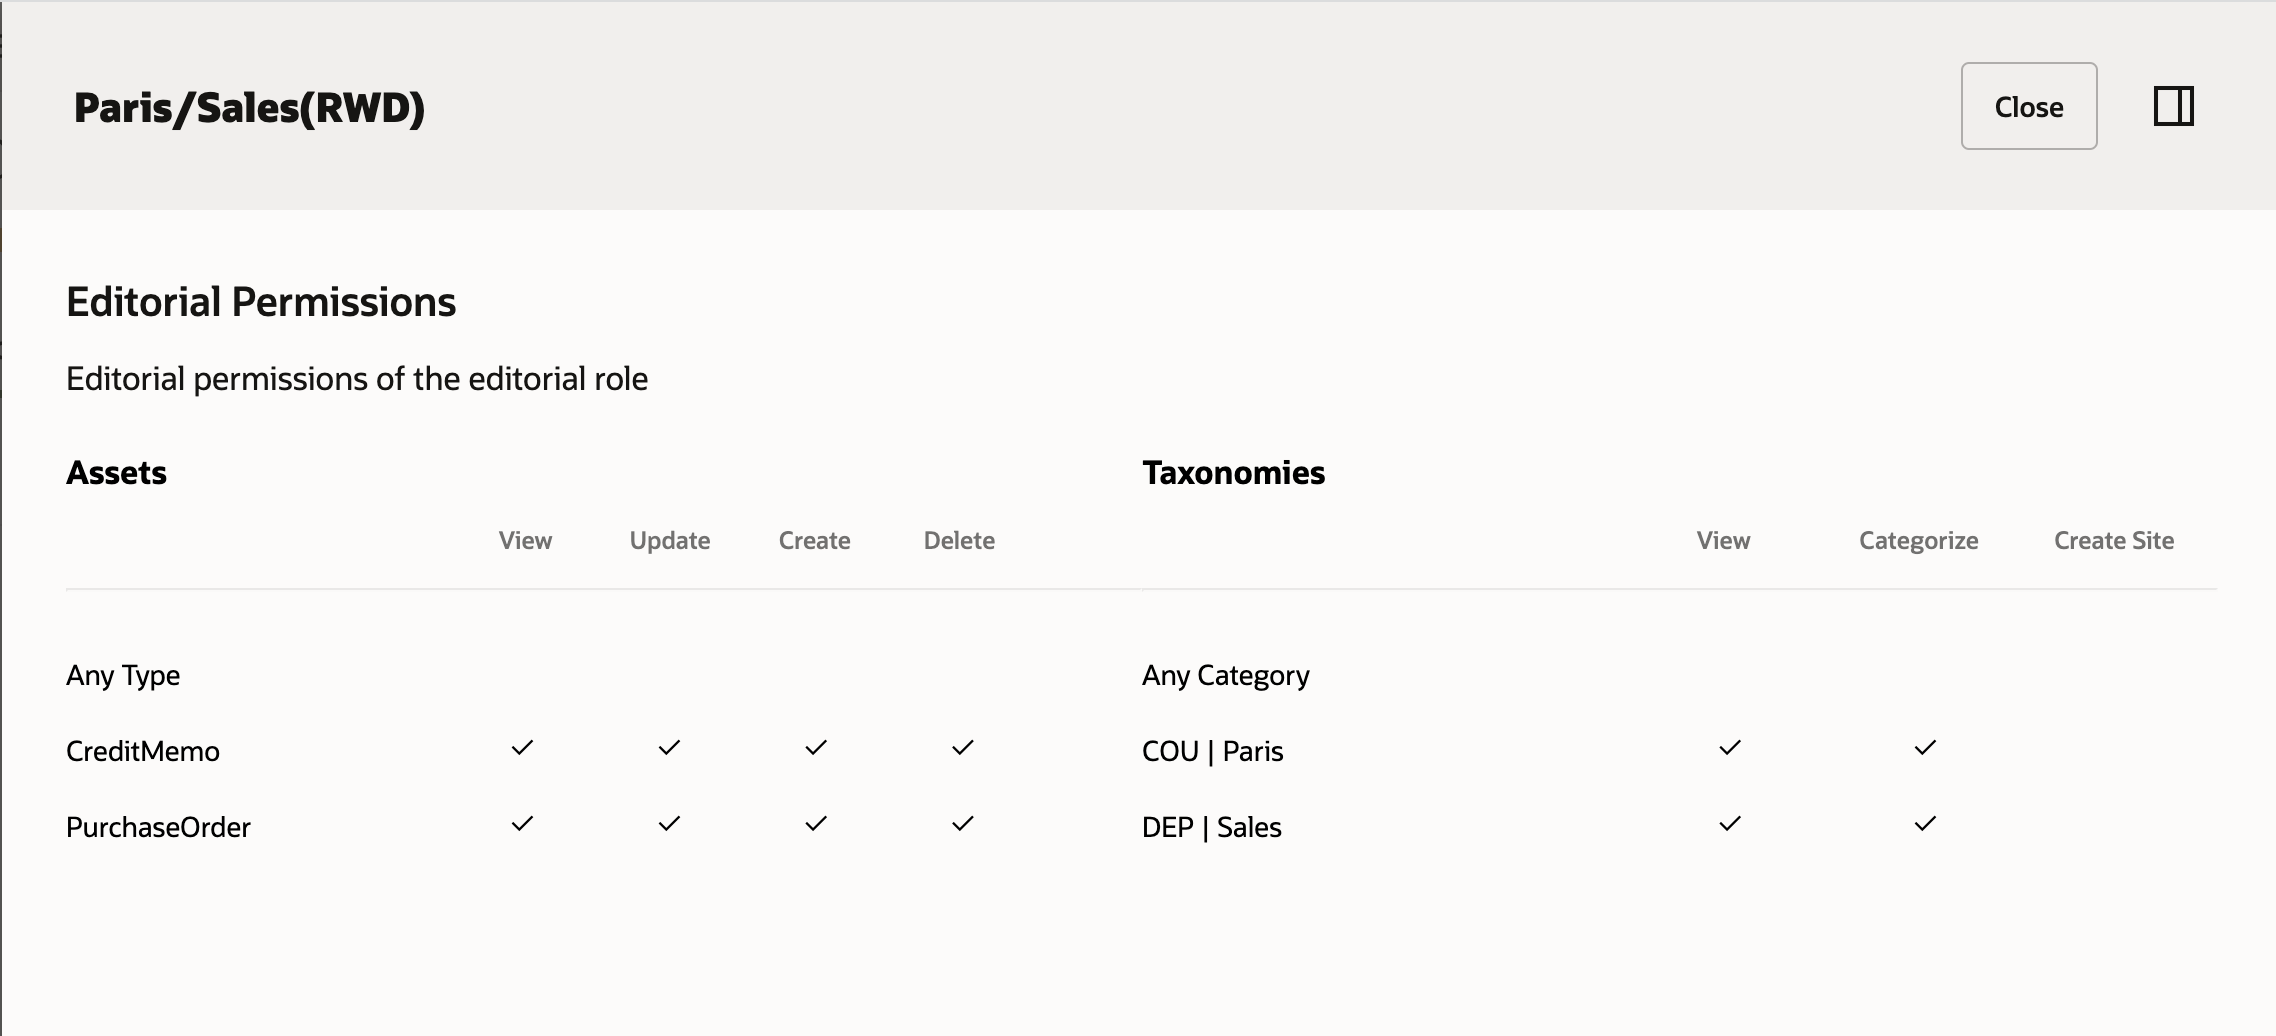Screen dimensions: 2276x1036
Task: Click PurchaseOrder Delete checkmark
Action: point(963,824)
